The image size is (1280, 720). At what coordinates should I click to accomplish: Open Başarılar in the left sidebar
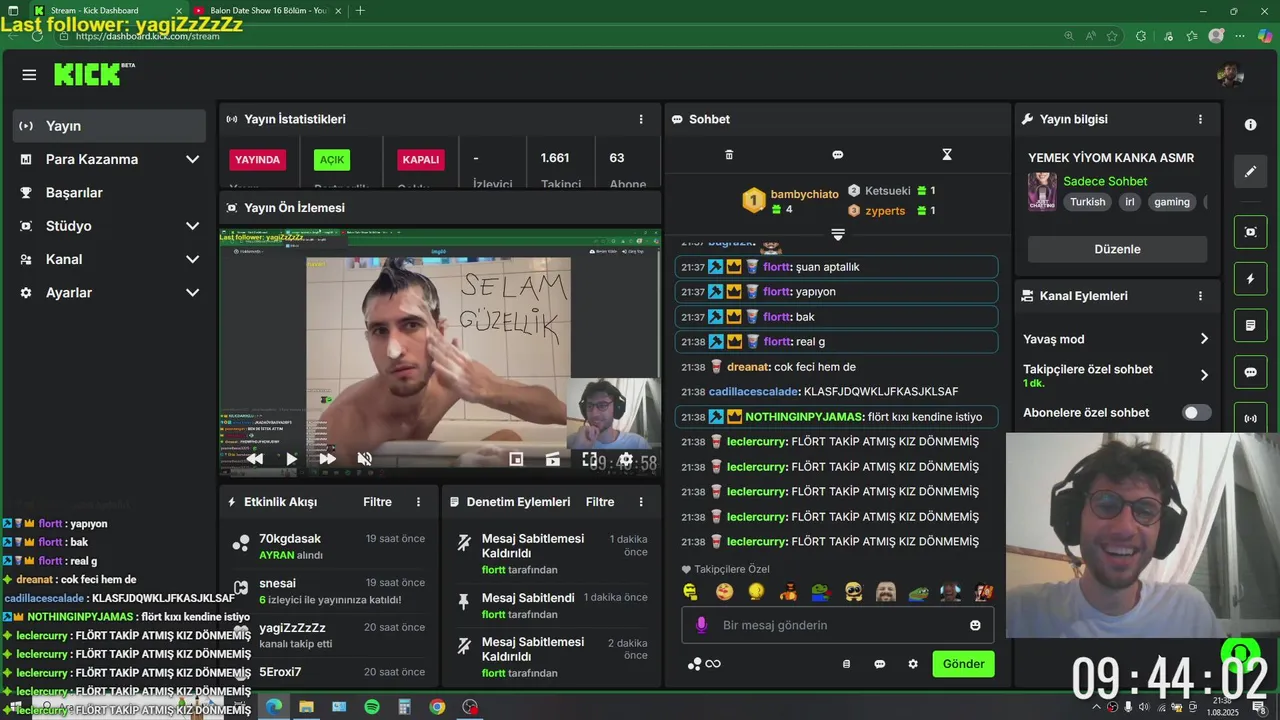[x=109, y=193]
